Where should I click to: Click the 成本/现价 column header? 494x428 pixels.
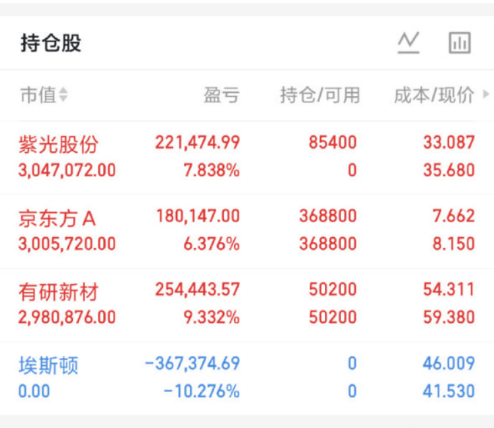pyautogui.click(x=434, y=95)
